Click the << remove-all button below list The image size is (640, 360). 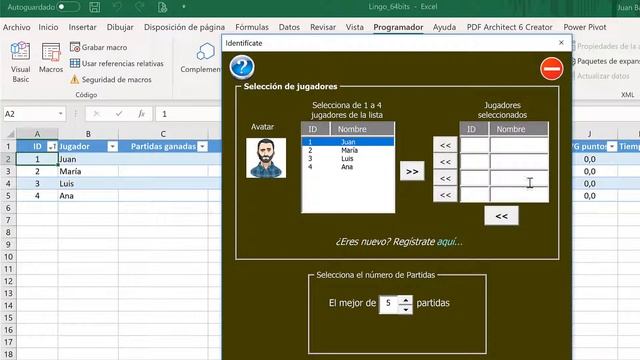point(502,216)
